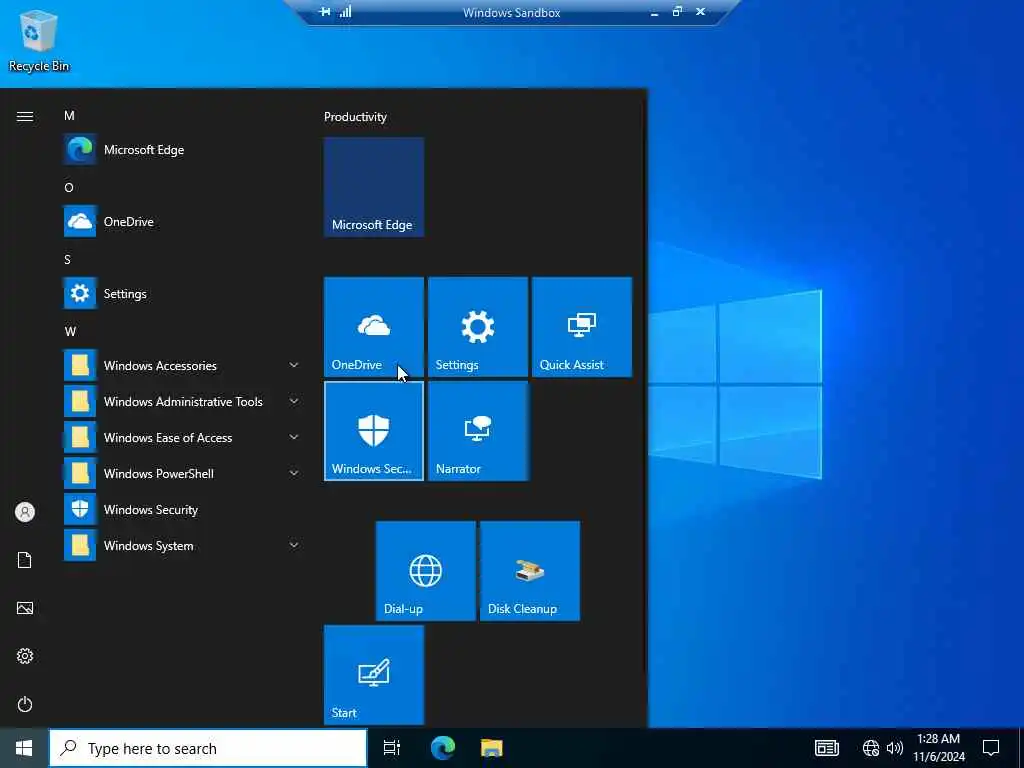The height and width of the screenshot is (768, 1024).
Task: Open Pictures from the Start sidebar
Action: [25, 608]
